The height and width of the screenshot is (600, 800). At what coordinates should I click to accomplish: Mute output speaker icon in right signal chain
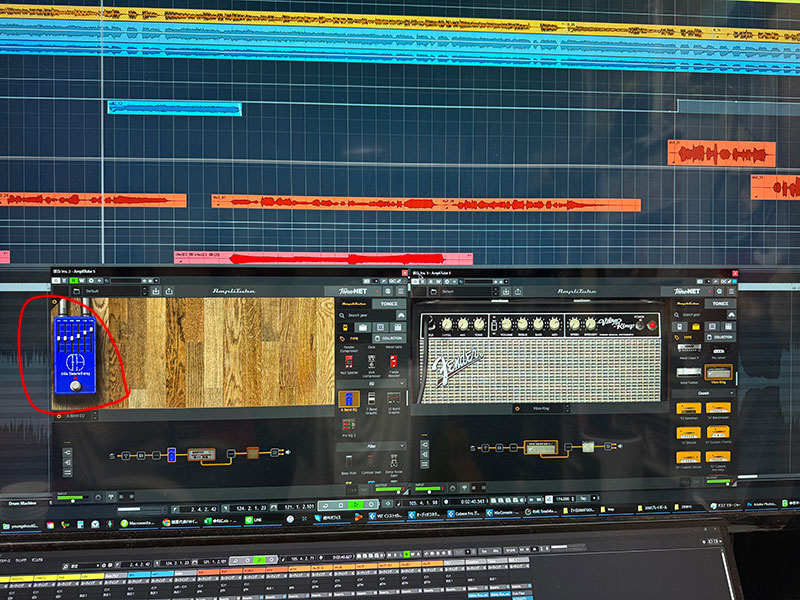click(620, 446)
